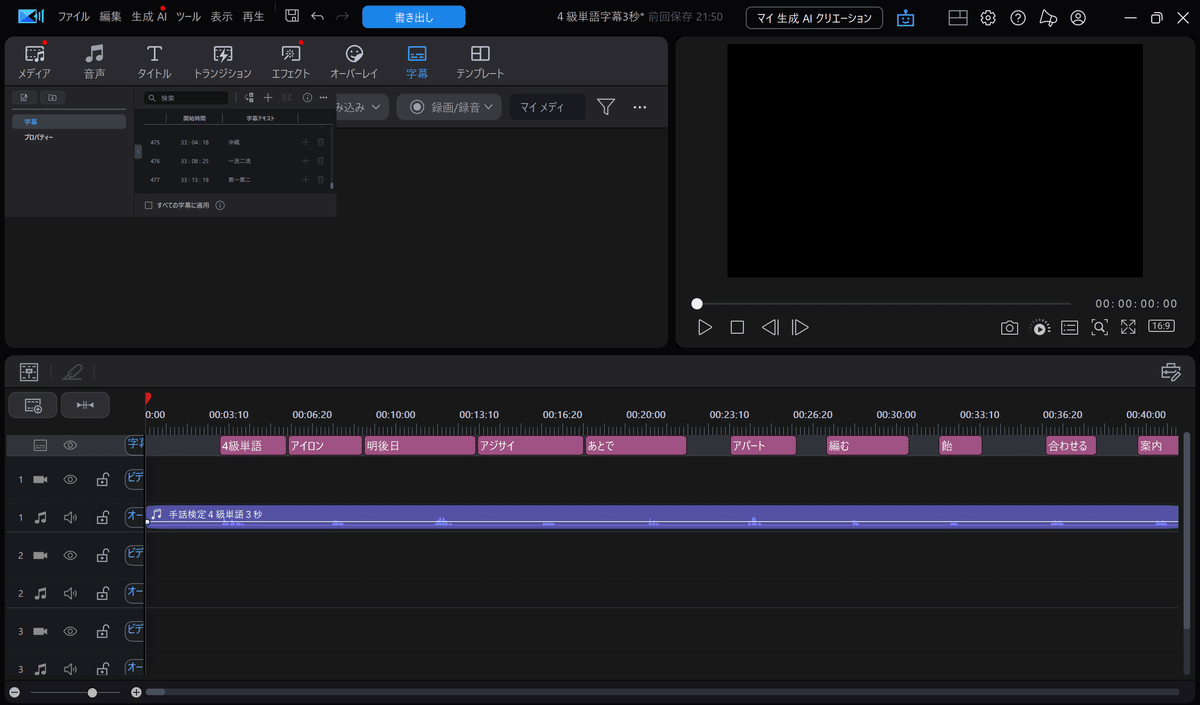Step to the previous frame

click(x=769, y=327)
